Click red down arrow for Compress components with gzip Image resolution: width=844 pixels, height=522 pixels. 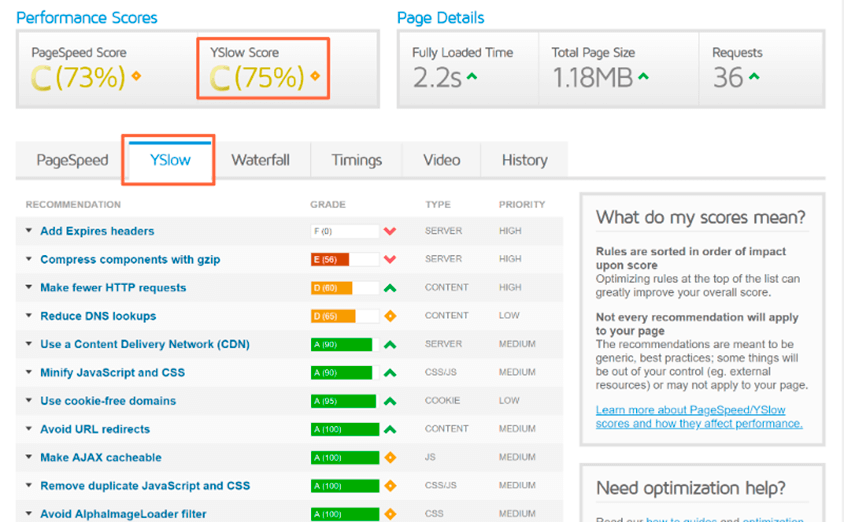coord(390,259)
